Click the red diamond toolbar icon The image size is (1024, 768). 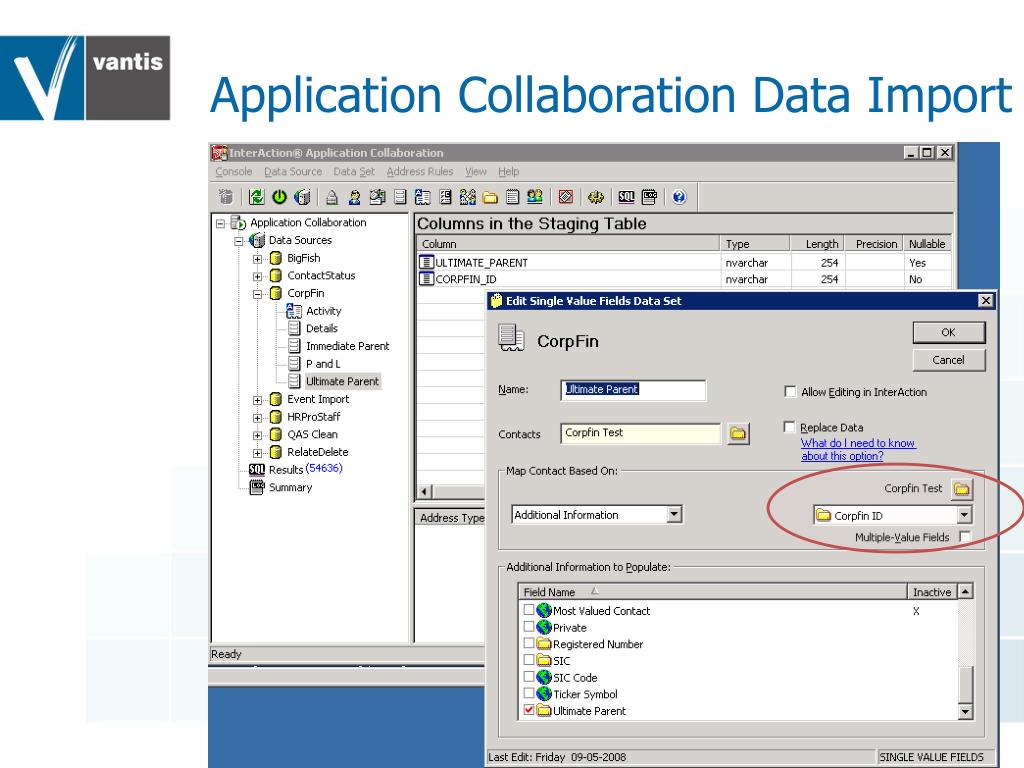566,197
